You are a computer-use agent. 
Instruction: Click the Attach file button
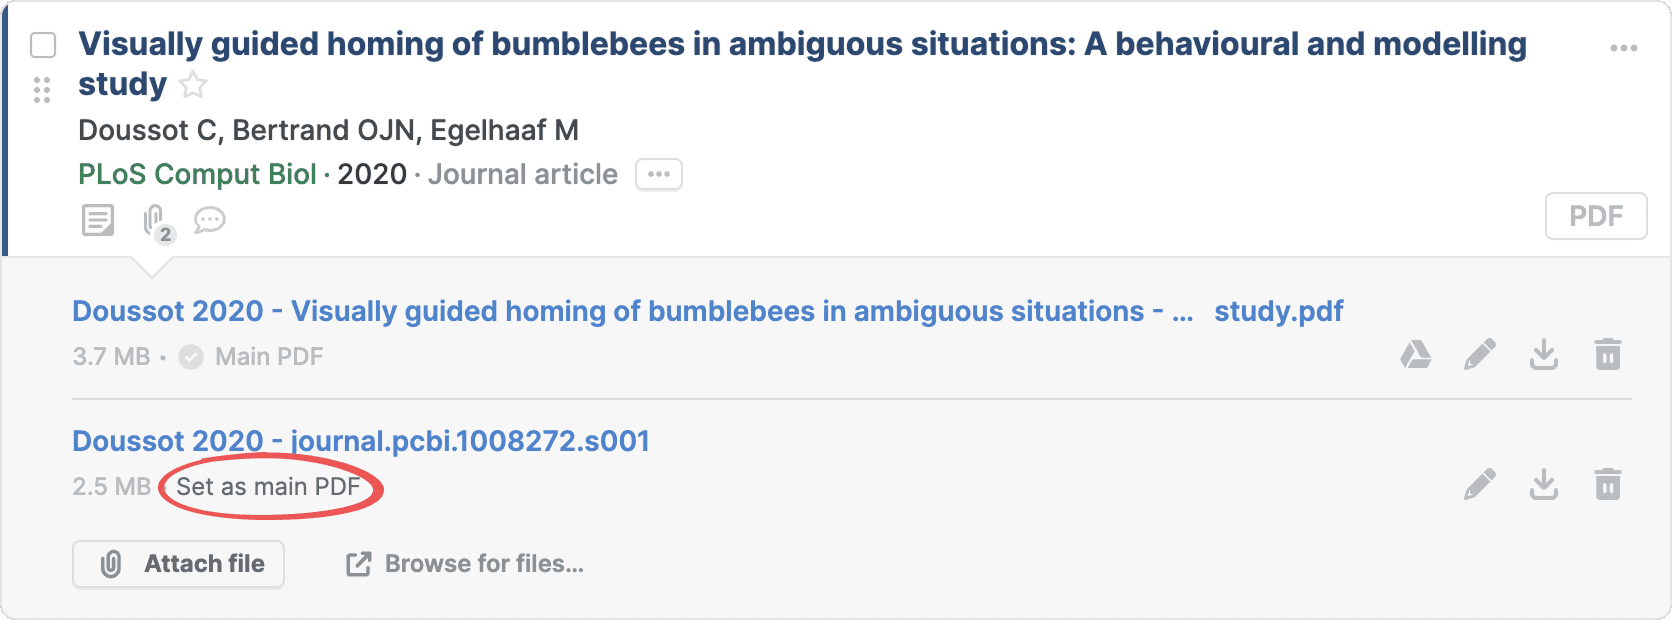(179, 564)
